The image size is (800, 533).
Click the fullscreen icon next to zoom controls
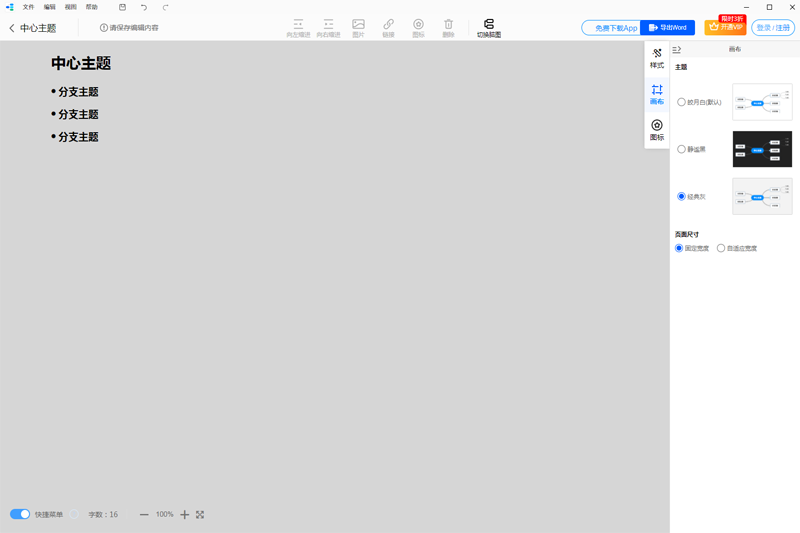click(x=200, y=515)
